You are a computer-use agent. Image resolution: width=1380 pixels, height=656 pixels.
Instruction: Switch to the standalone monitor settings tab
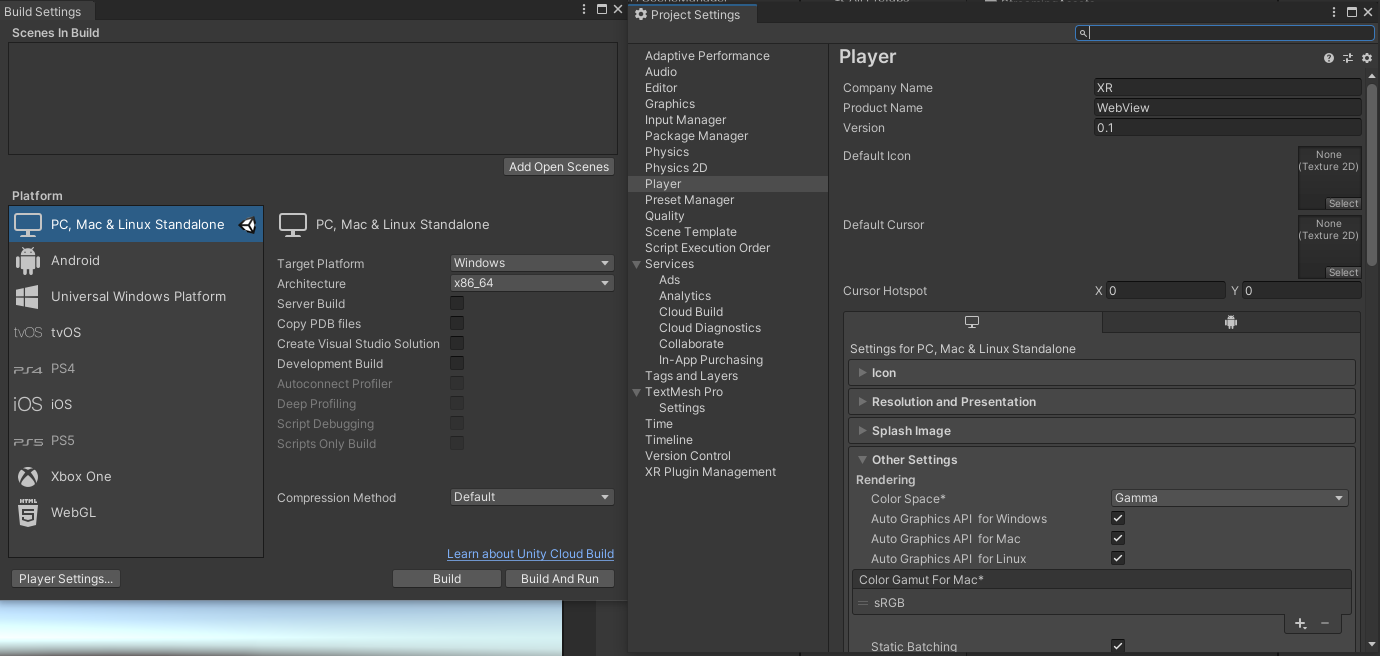tap(972, 322)
